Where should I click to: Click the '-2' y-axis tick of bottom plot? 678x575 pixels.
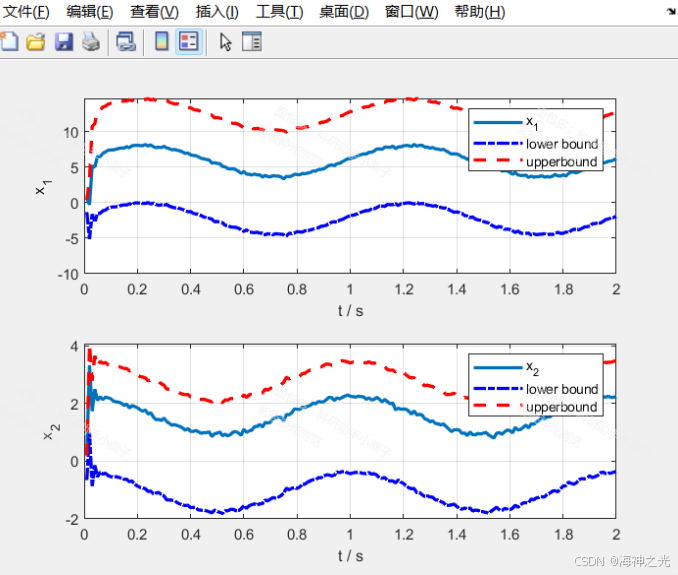pyautogui.click(x=72, y=519)
